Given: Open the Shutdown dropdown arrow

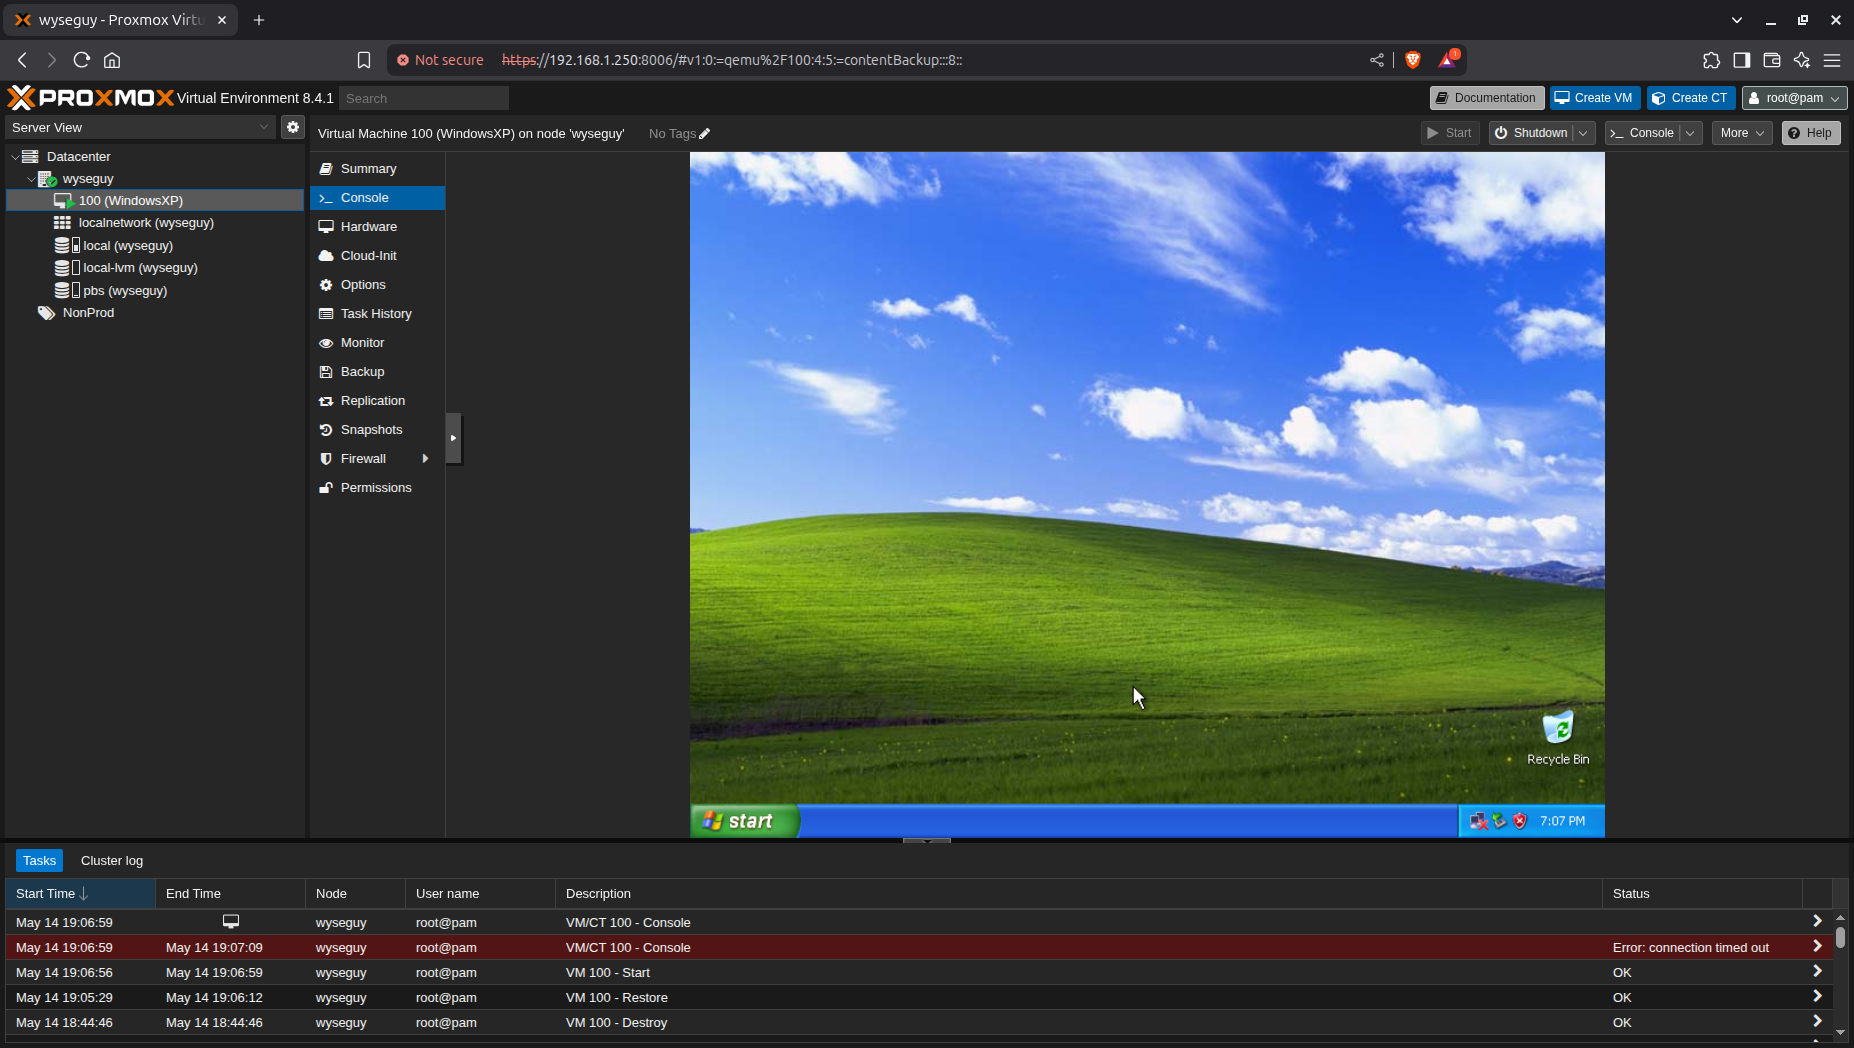Looking at the screenshot, I should click(x=1583, y=133).
